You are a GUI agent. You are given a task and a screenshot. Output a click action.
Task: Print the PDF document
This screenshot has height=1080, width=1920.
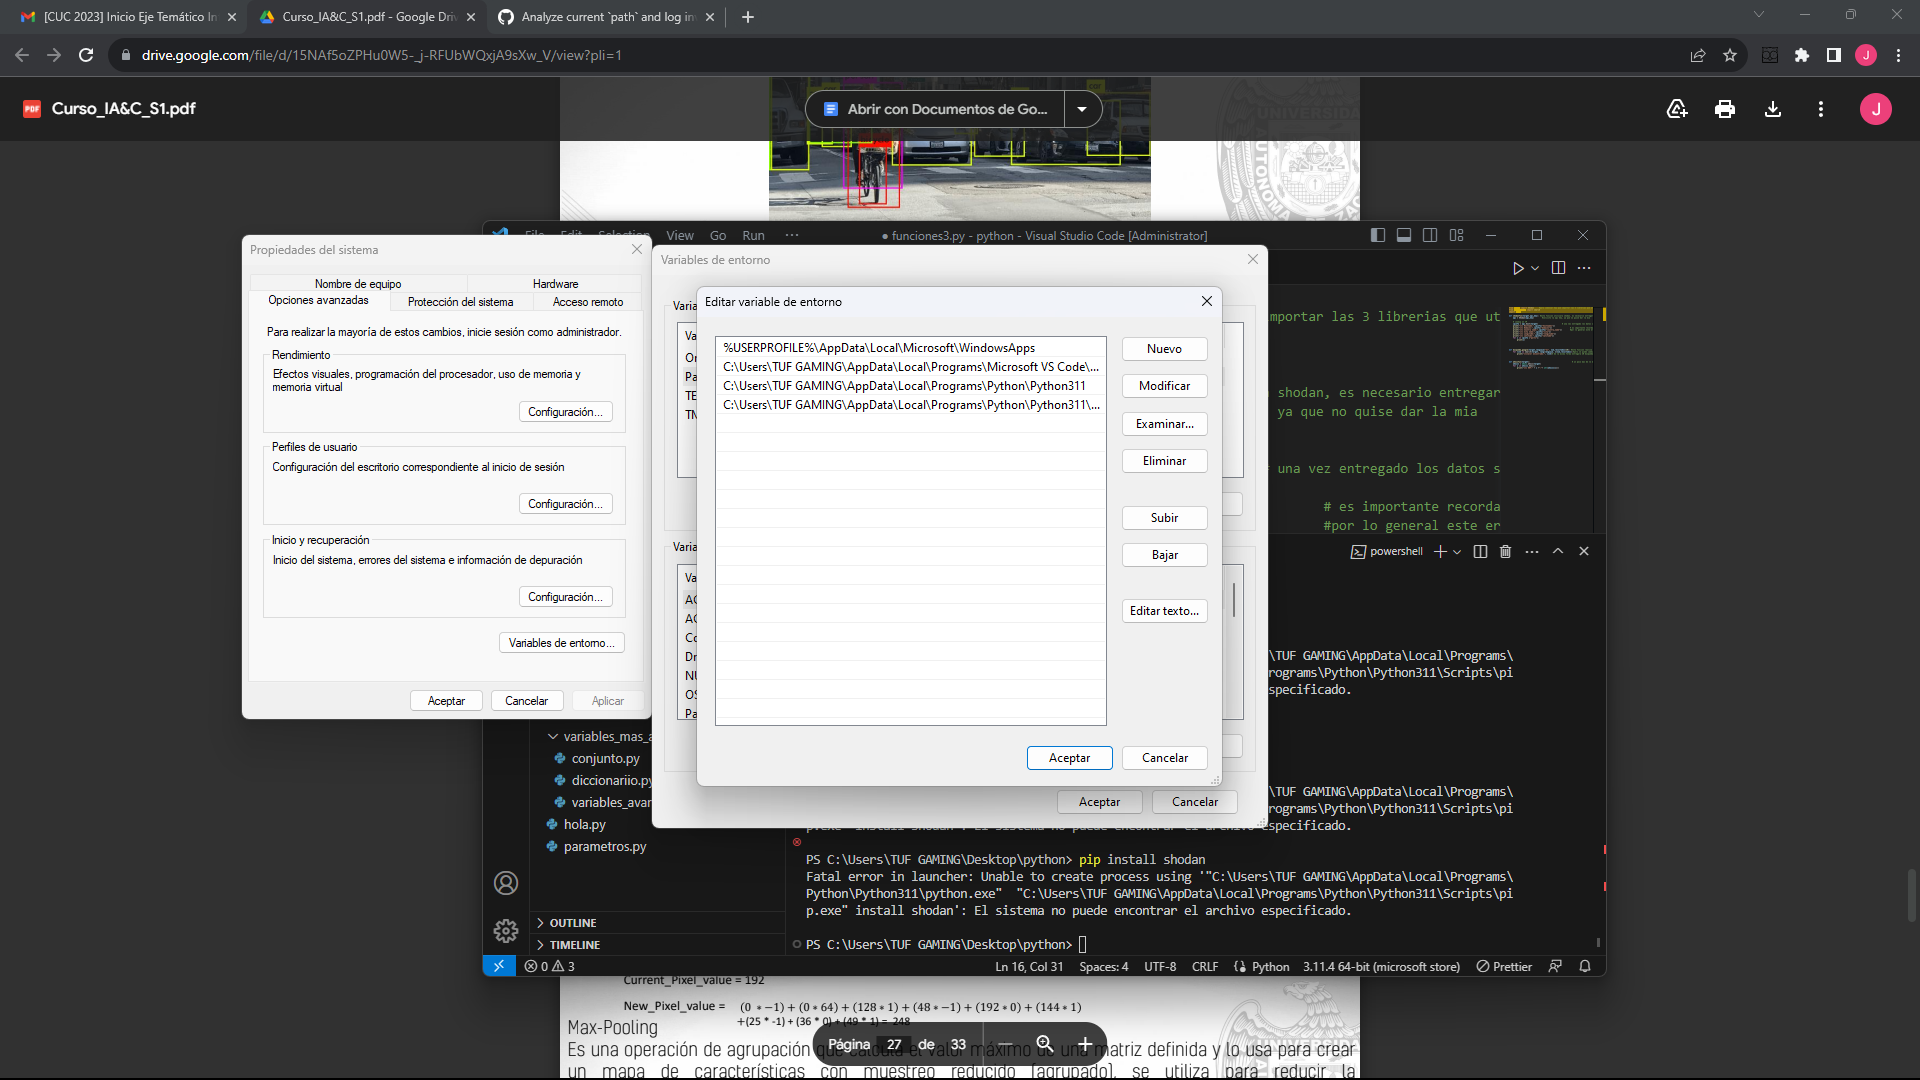coord(1725,109)
